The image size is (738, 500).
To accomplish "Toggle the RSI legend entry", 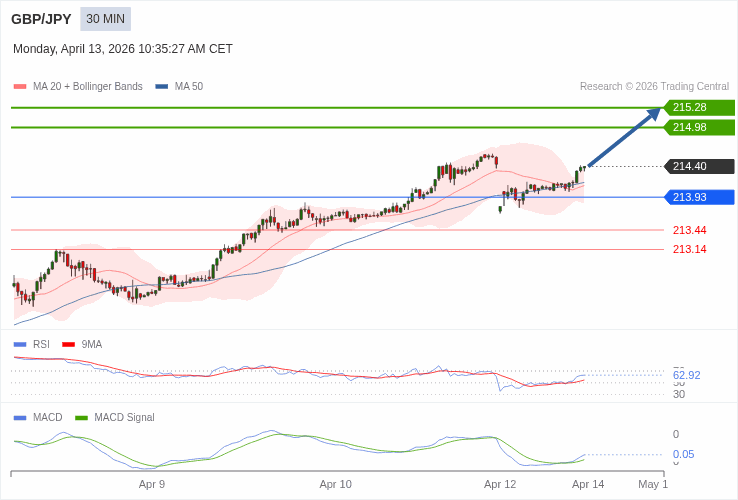I will [41, 344].
